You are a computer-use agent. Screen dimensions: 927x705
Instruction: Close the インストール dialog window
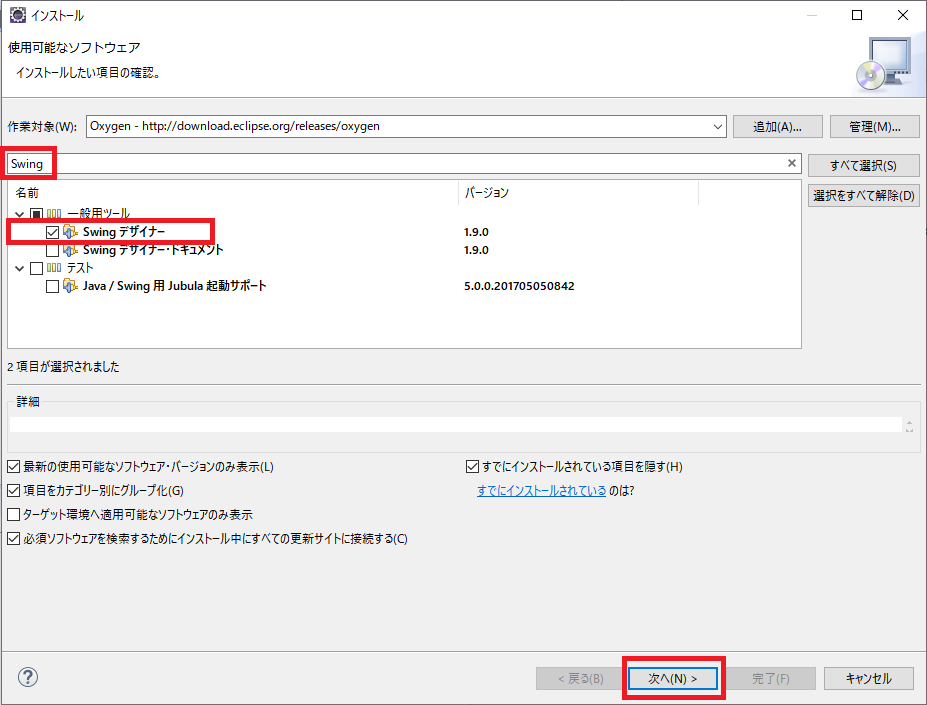903,15
